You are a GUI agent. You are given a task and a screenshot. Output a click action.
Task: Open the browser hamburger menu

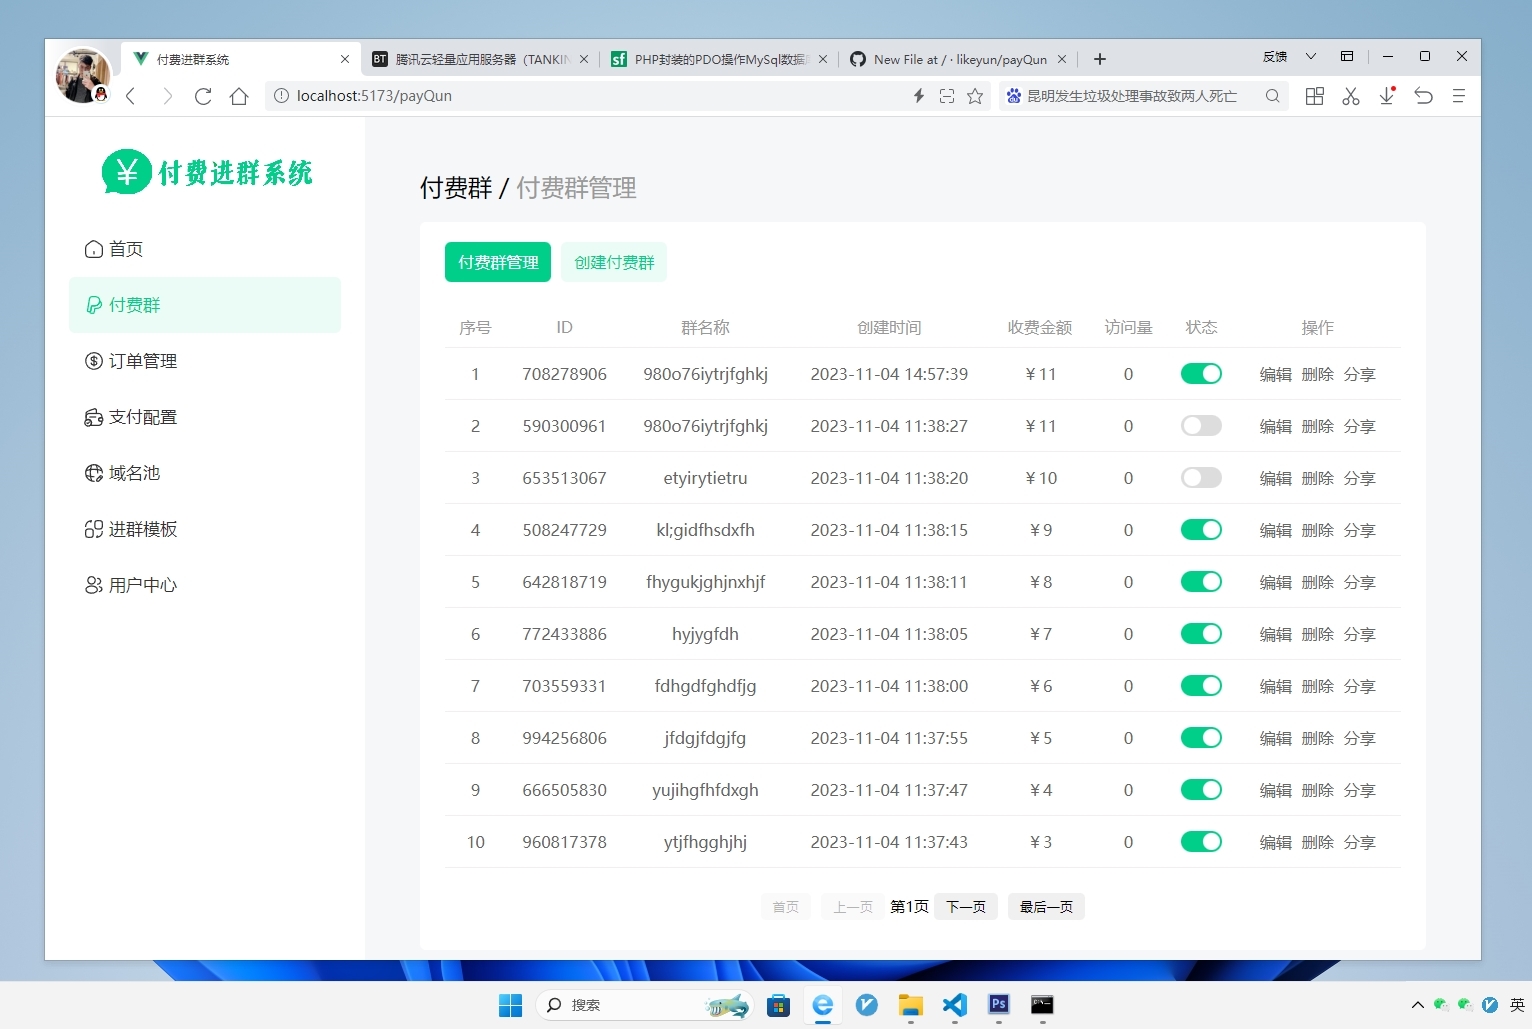[1459, 96]
